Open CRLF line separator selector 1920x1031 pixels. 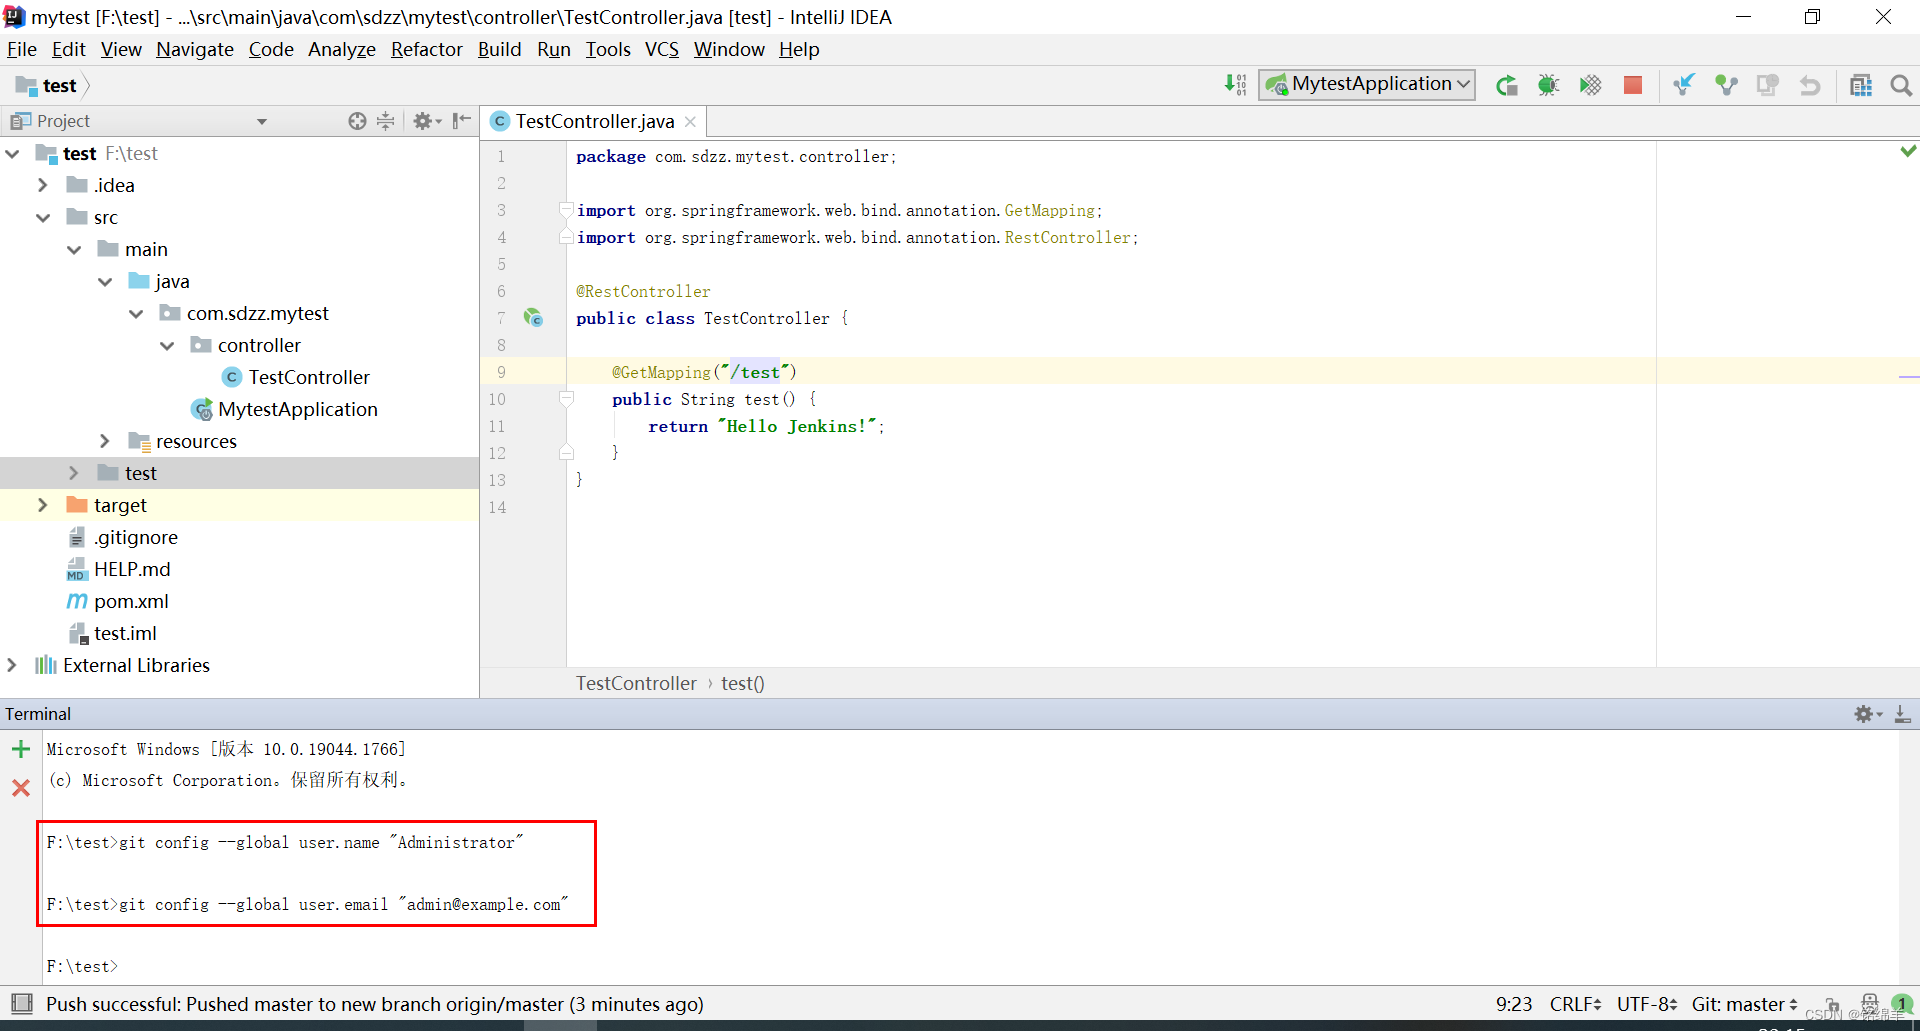(x=1575, y=1004)
